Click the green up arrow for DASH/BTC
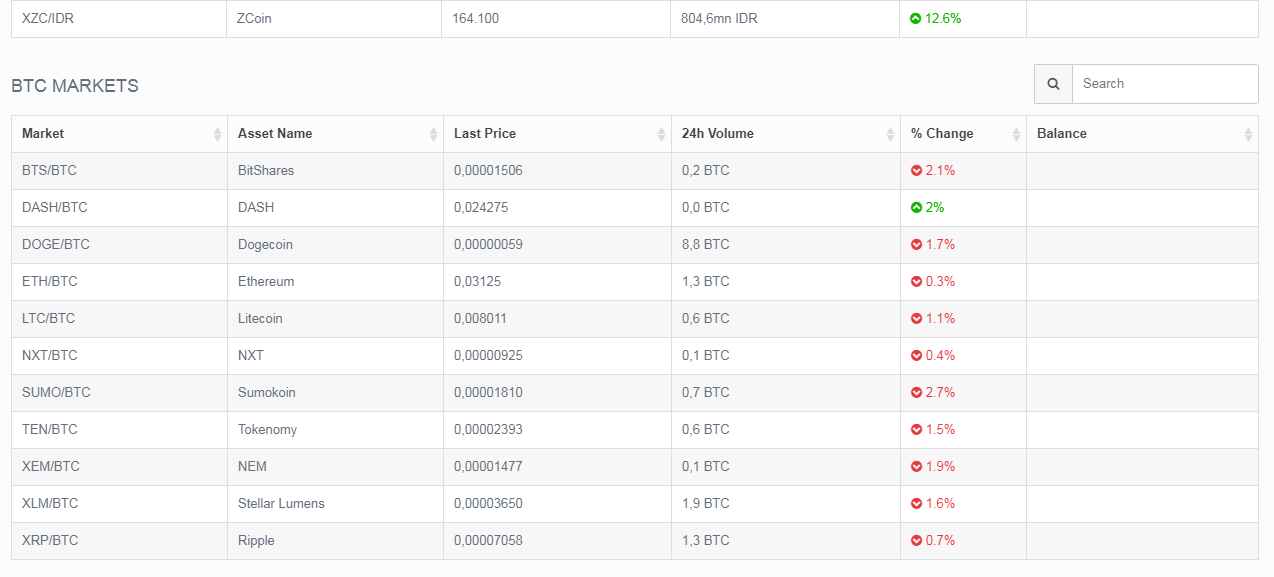The height and width of the screenshot is (577, 1274). pos(916,208)
